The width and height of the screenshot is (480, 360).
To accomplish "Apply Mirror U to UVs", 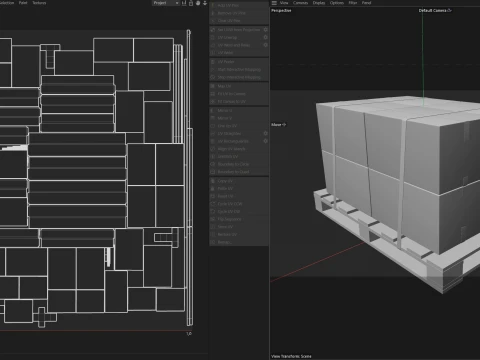I will pyautogui.click(x=239, y=110).
